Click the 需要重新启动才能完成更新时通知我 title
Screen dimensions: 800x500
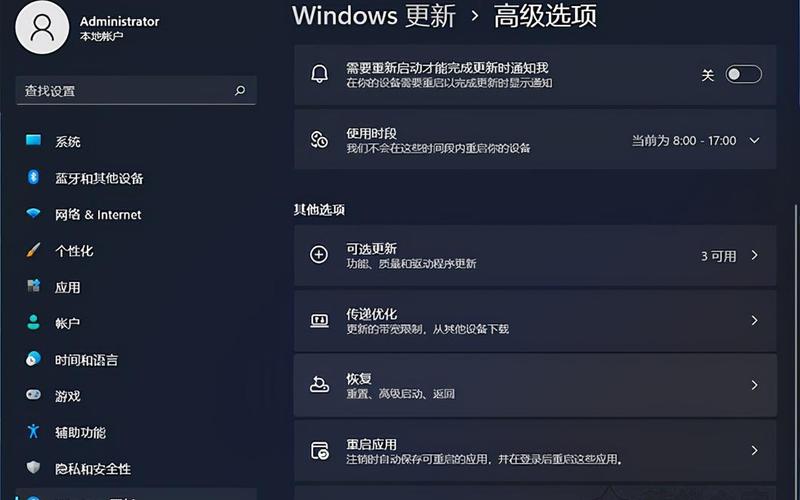click(447, 67)
